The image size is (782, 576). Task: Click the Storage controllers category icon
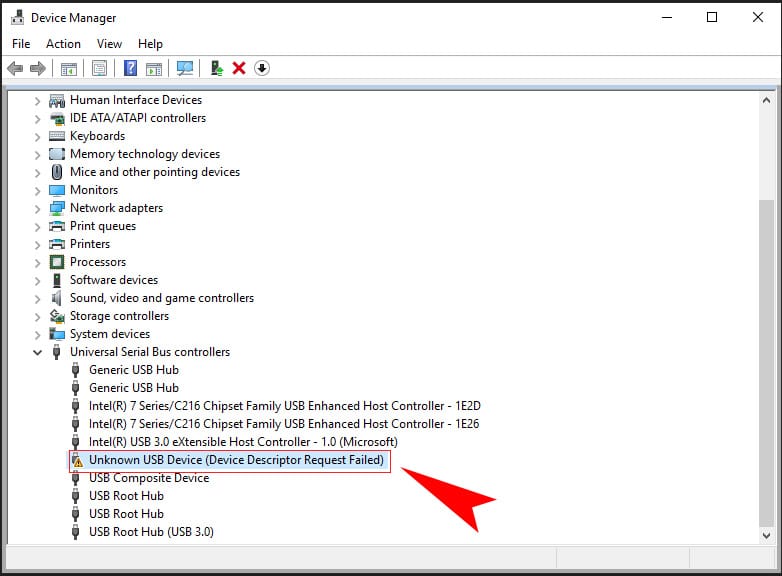point(57,316)
